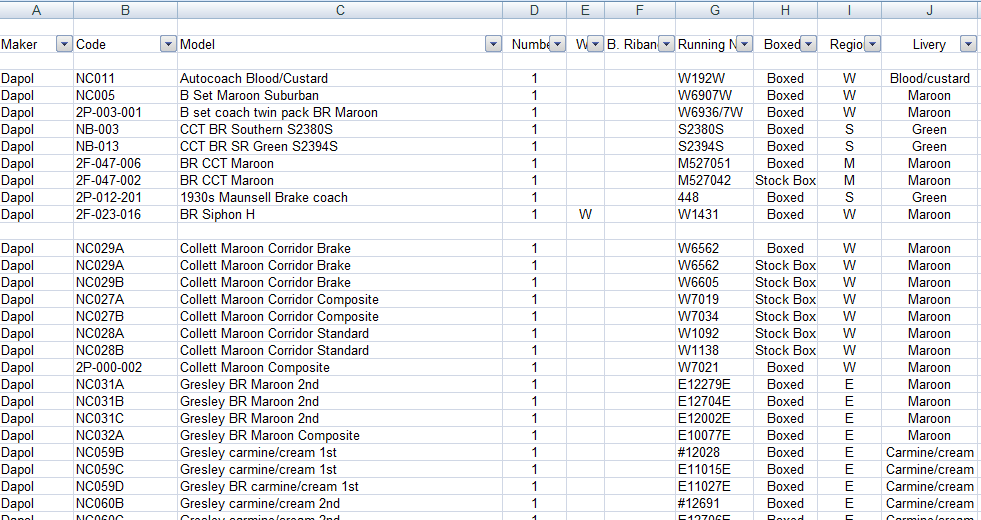Viewport: 981px width, 520px height.
Task: Select code cell 'NC027A'
Action: [126, 299]
